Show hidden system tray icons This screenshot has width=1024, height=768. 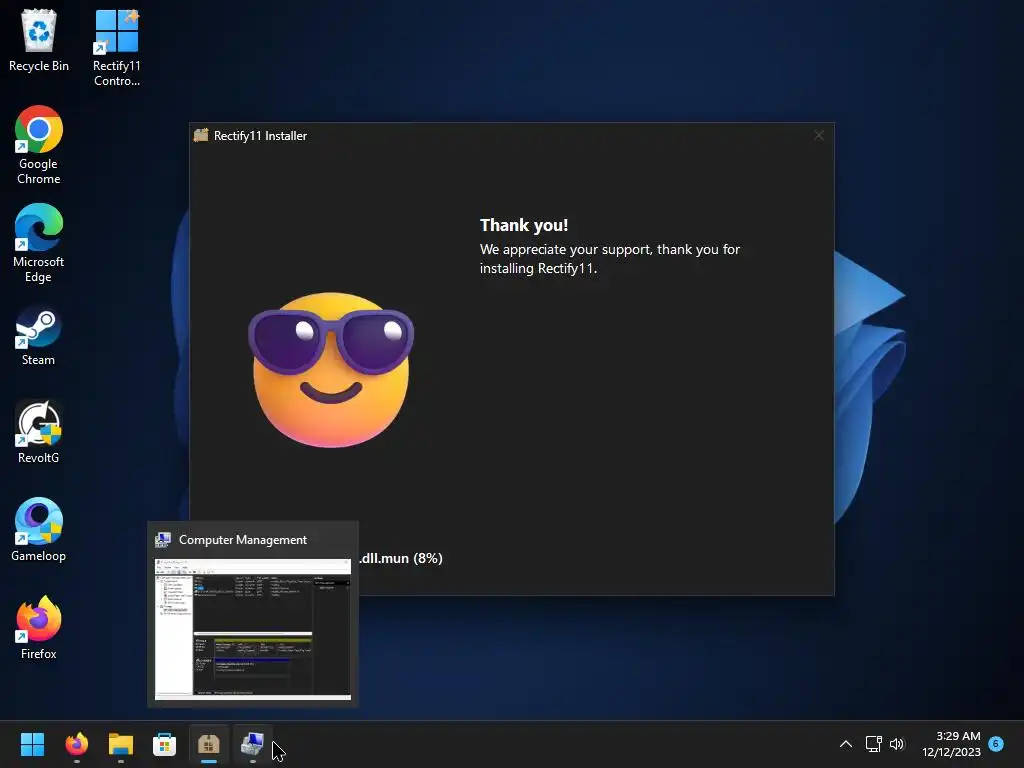point(846,744)
